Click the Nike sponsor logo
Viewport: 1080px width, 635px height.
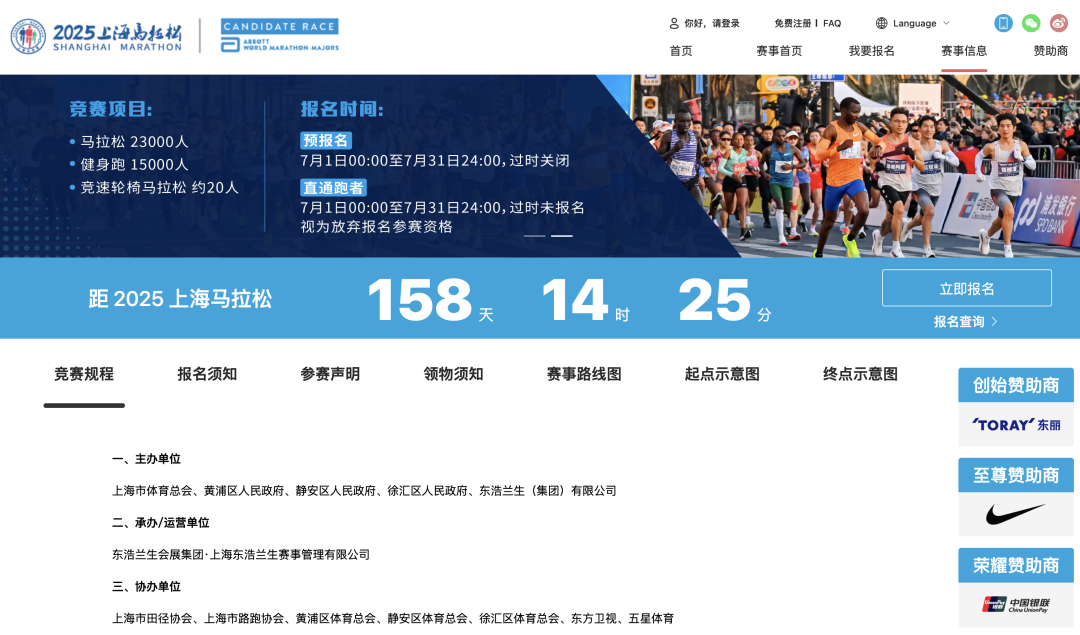click(1015, 515)
